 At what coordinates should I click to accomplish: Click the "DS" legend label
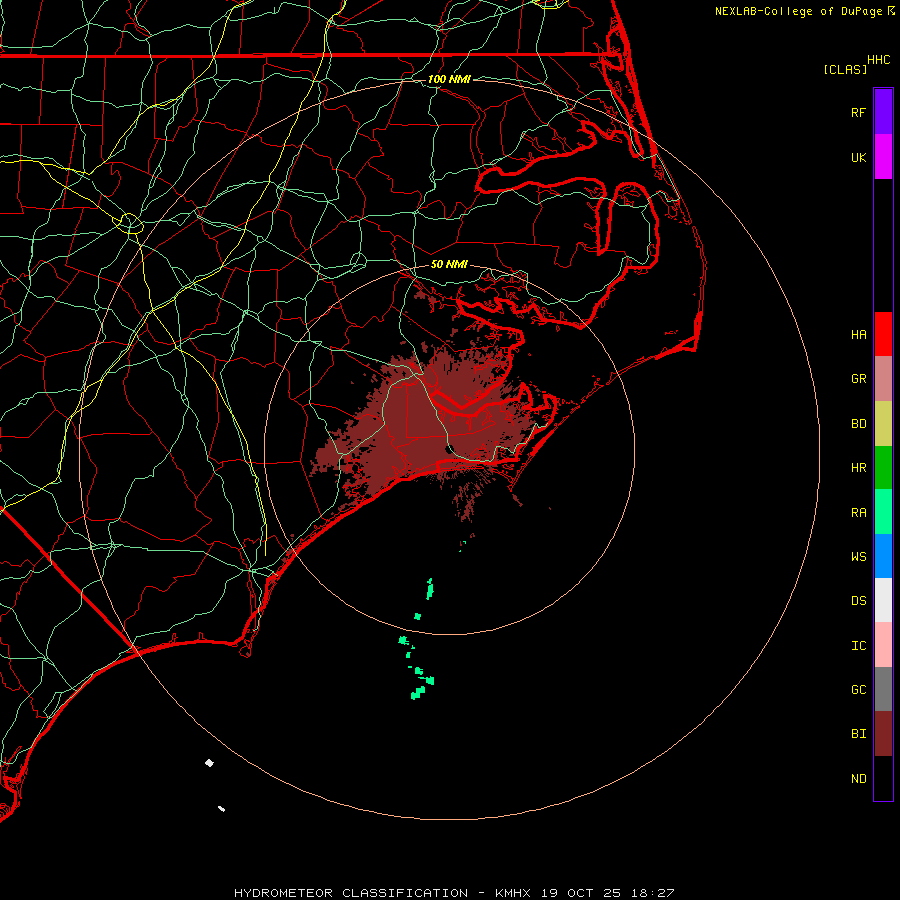coord(859,601)
